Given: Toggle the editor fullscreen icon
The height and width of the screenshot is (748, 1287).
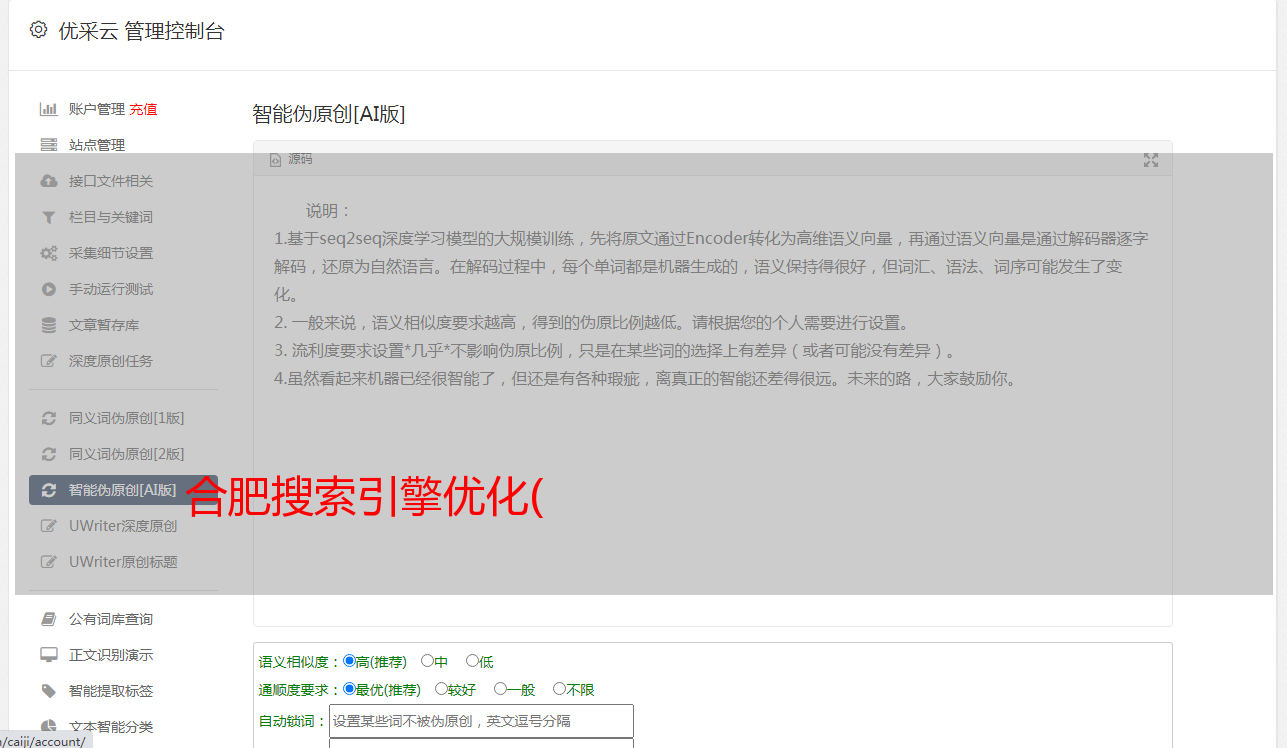Looking at the screenshot, I should (x=1151, y=160).
